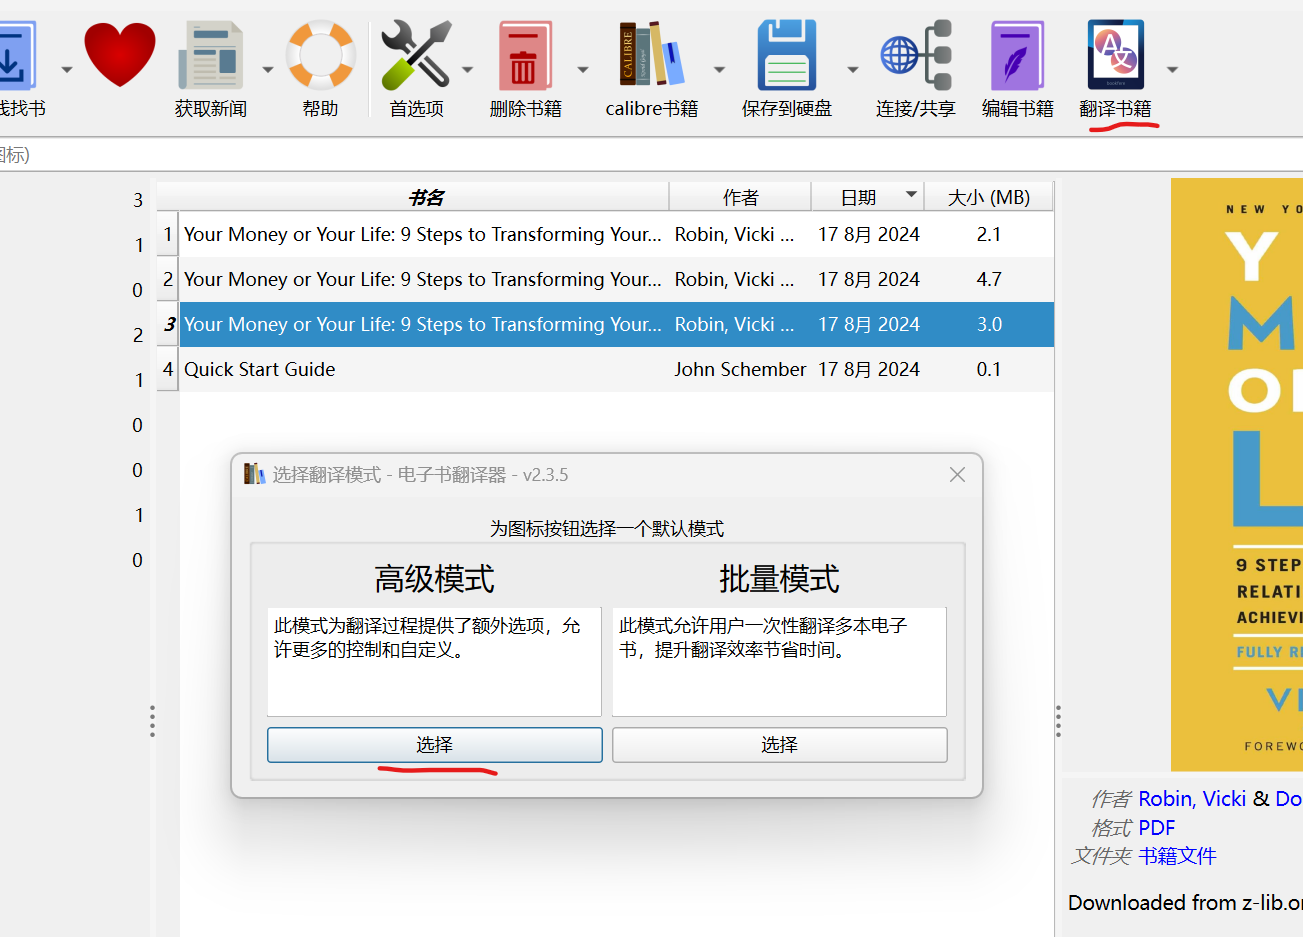This screenshot has width=1303, height=937.
Task: Click the 帮助 lifebuoy icon
Action: tap(321, 55)
